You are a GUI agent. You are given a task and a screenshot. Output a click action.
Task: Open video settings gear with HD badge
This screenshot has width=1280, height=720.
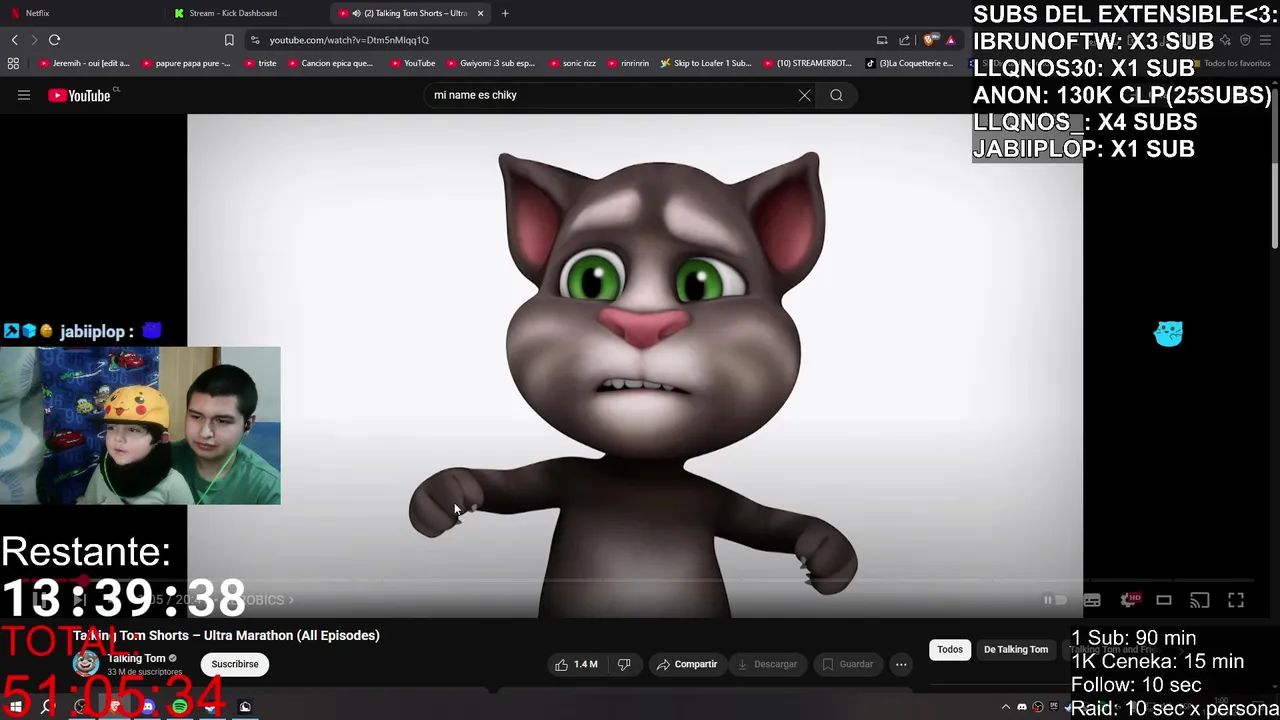(1130, 600)
